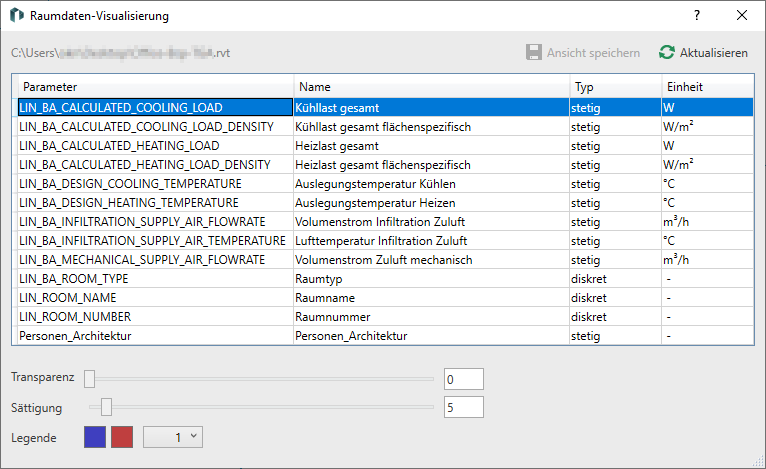
Task: Click the Transparenz slider handle
Action: (89, 379)
